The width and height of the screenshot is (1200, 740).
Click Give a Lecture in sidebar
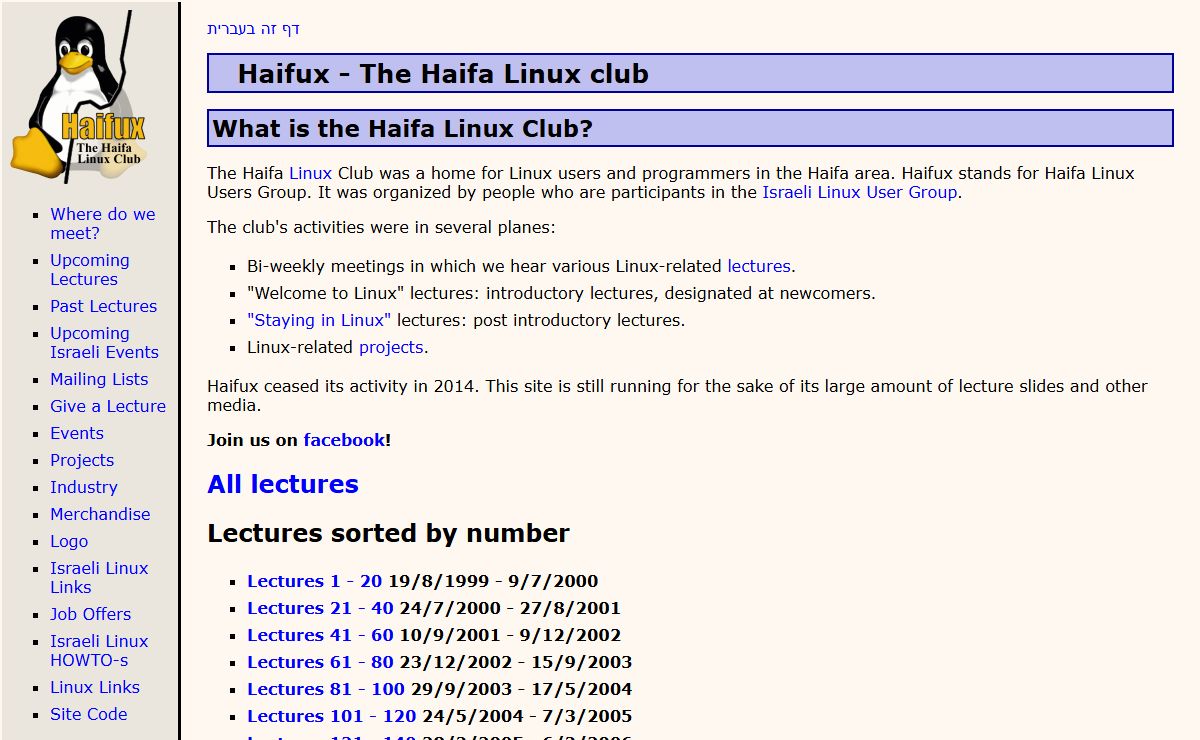[108, 406]
